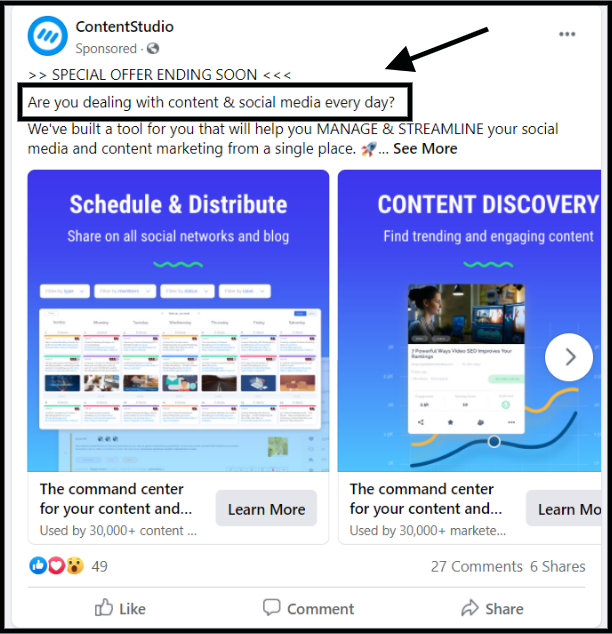Screen dimensions: 612x634
Task: Like the ContentStudio post
Action: (120, 608)
